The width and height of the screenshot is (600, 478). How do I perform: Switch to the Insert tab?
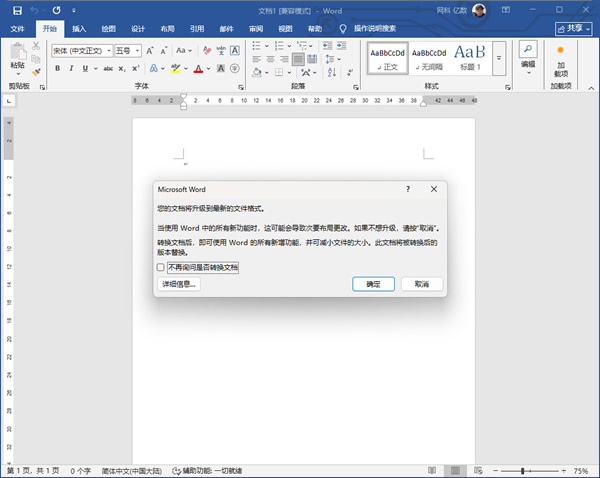pos(79,29)
